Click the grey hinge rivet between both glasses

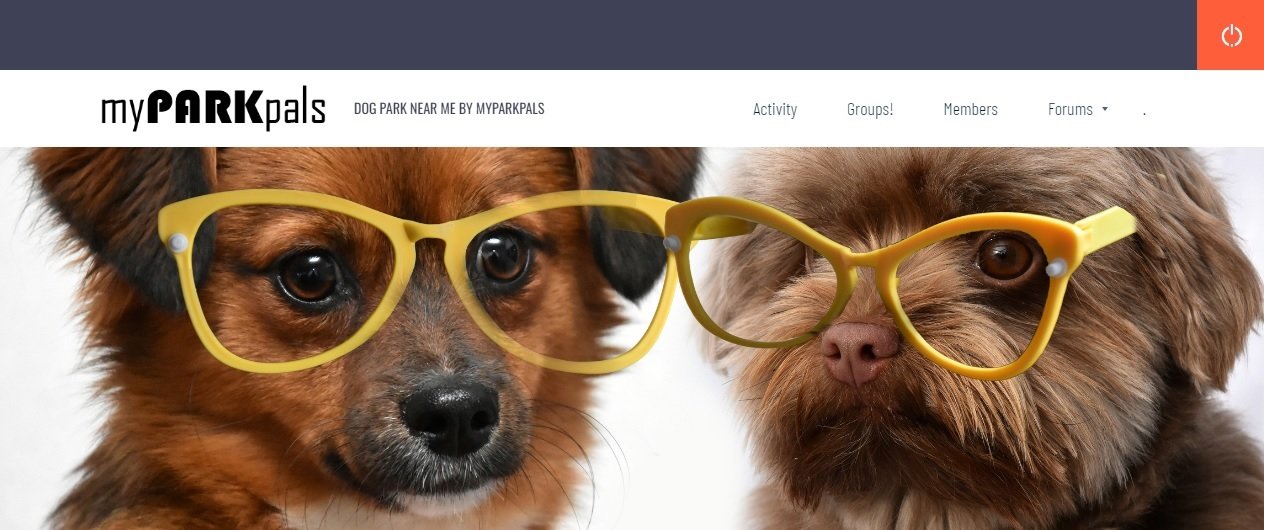click(672, 243)
